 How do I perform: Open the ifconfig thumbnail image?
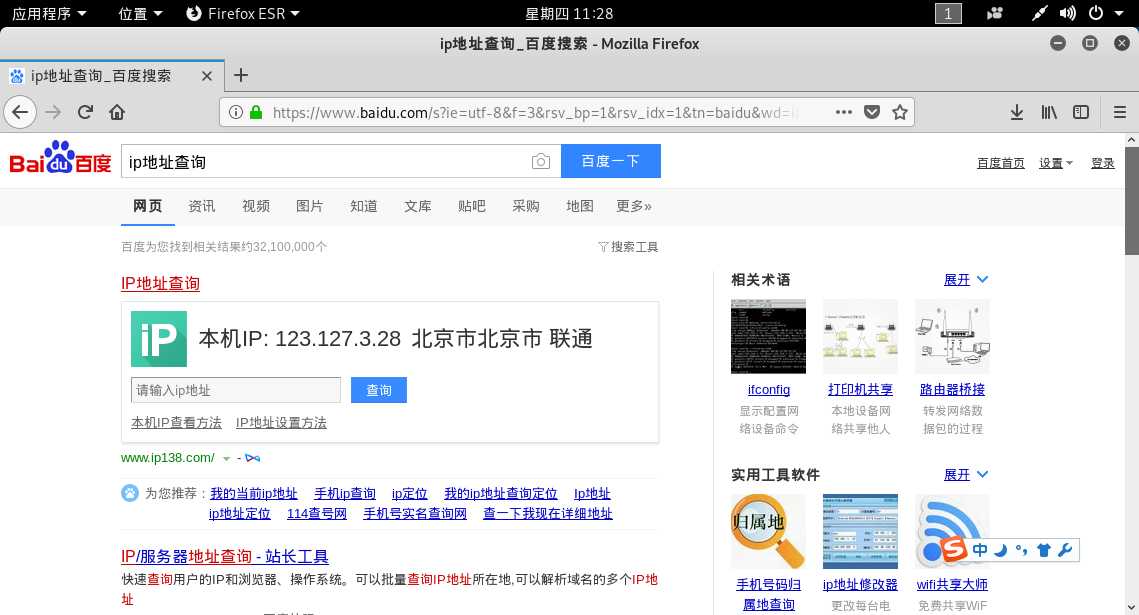pyautogui.click(x=769, y=336)
